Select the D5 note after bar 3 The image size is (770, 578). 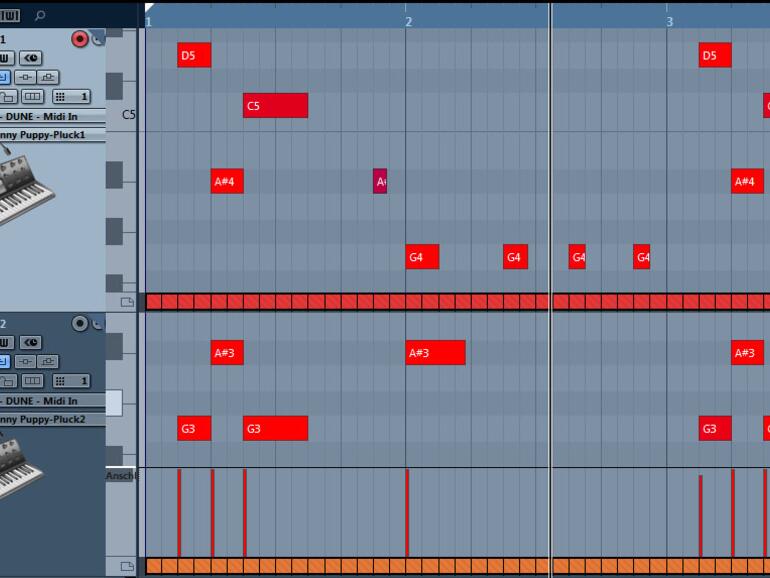pos(715,55)
